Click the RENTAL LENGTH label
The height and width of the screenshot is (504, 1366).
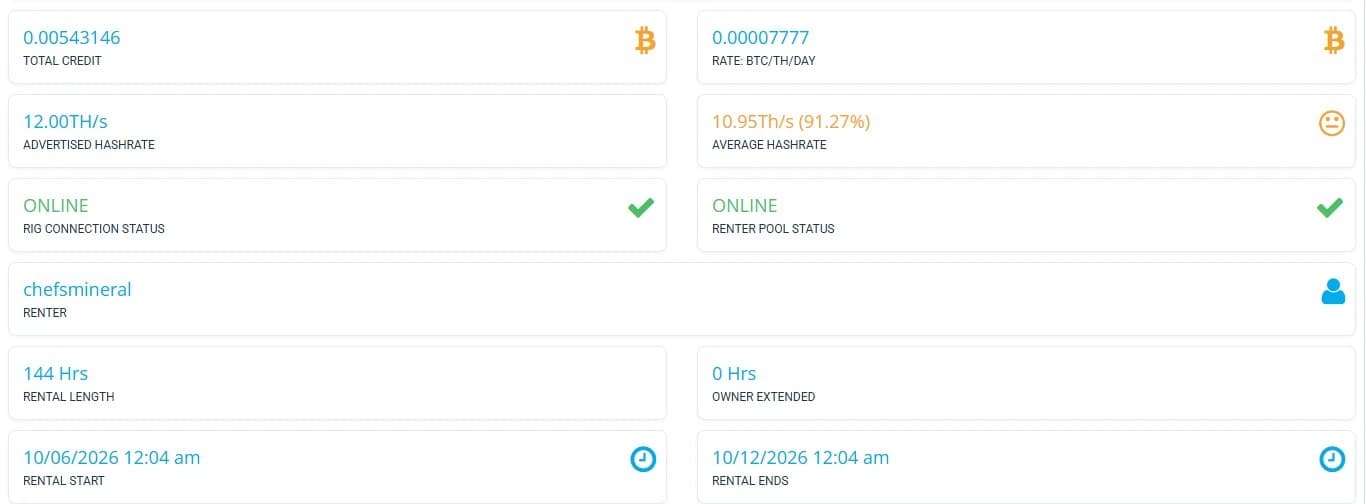(x=69, y=396)
